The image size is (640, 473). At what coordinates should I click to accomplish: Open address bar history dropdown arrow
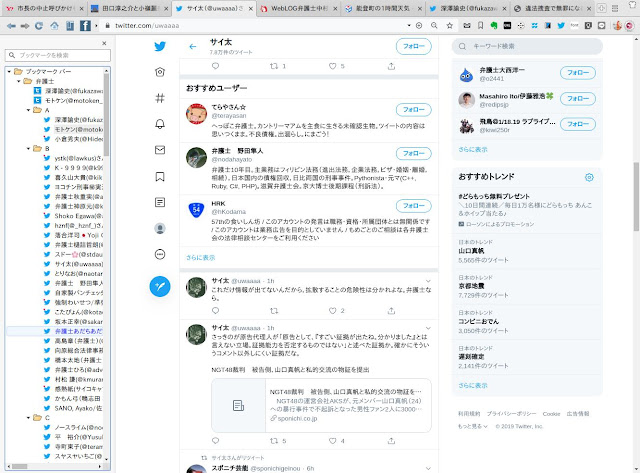[409, 26]
